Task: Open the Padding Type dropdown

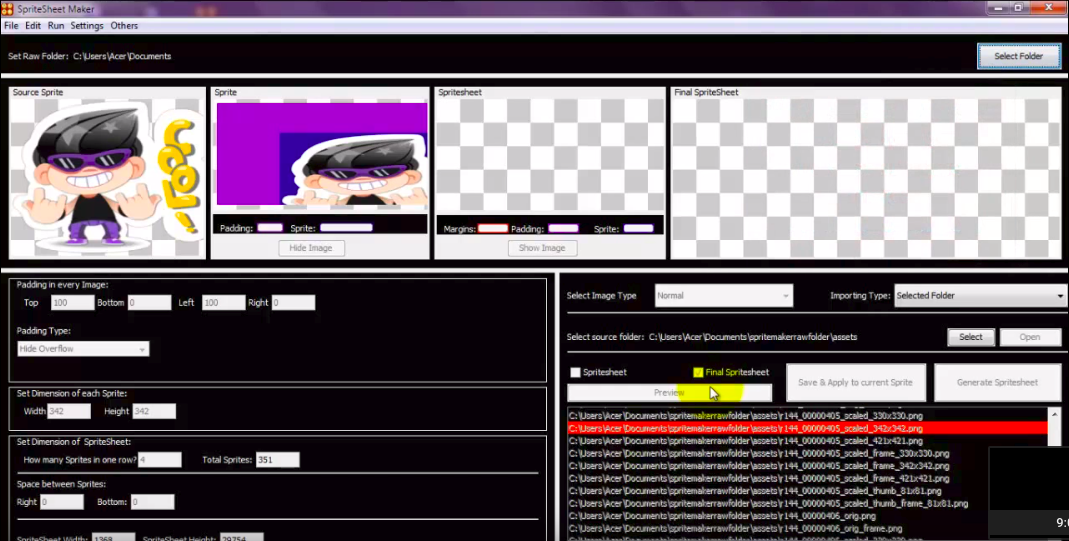Action: [83, 349]
